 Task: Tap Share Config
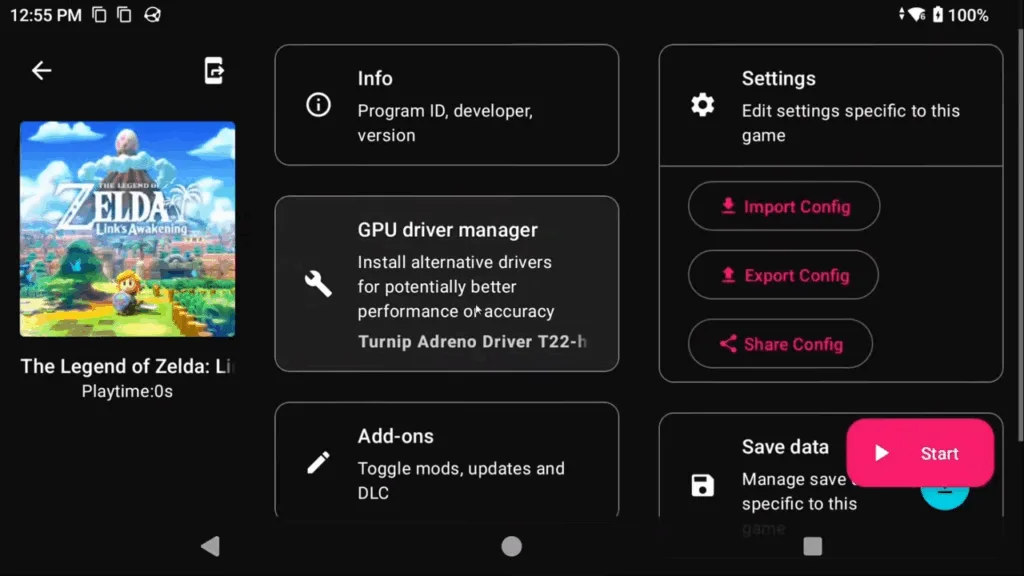pyautogui.click(x=780, y=344)
